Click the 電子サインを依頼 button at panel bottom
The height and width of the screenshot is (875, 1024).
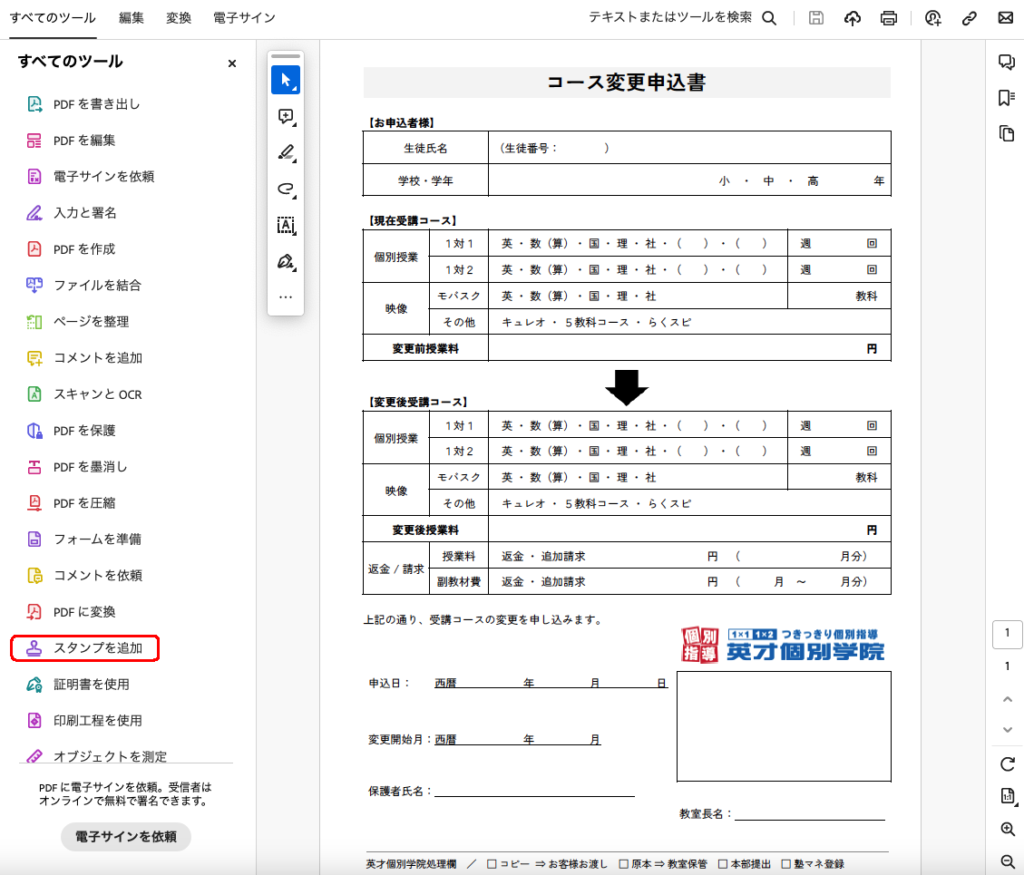coord(126,837)
